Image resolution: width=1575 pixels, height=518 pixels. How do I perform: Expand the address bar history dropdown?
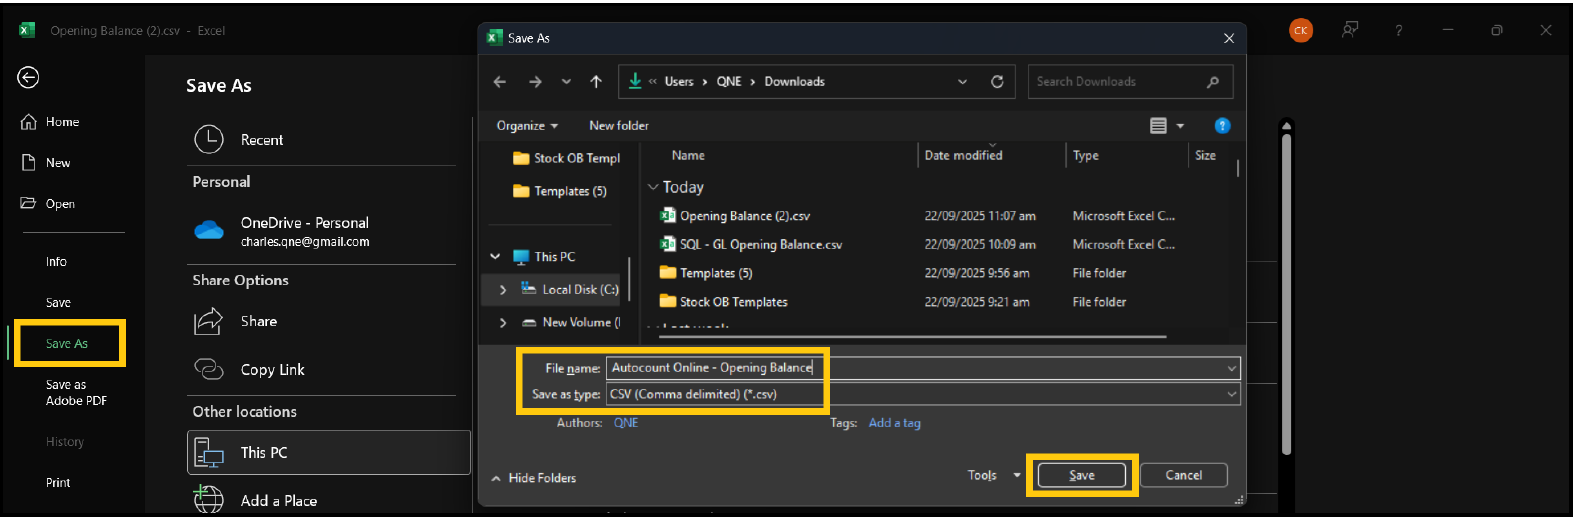[963, 82]
